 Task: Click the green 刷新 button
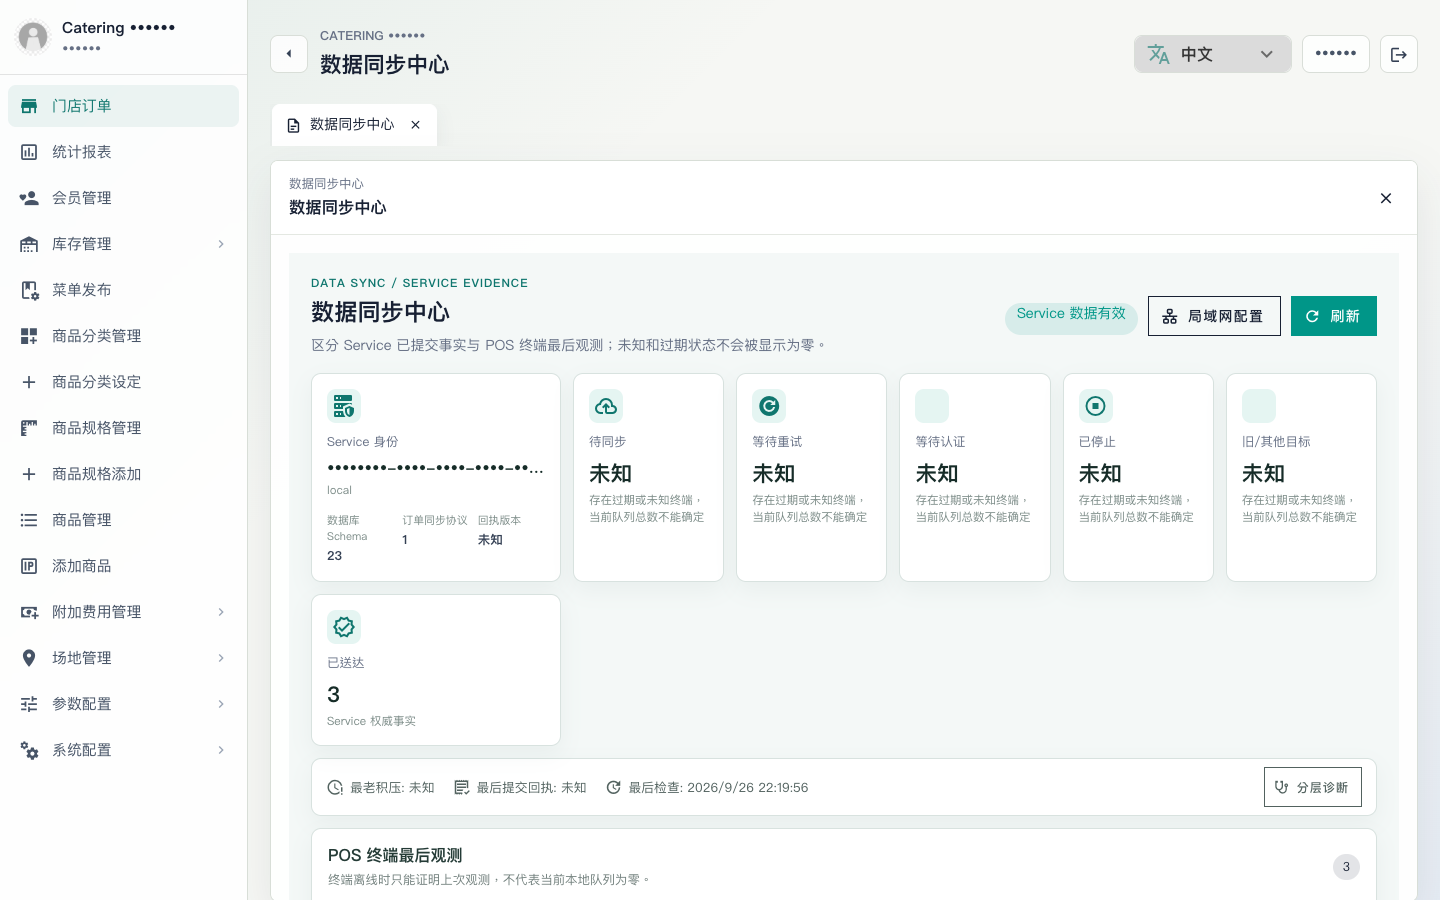tap(1334, 316)
